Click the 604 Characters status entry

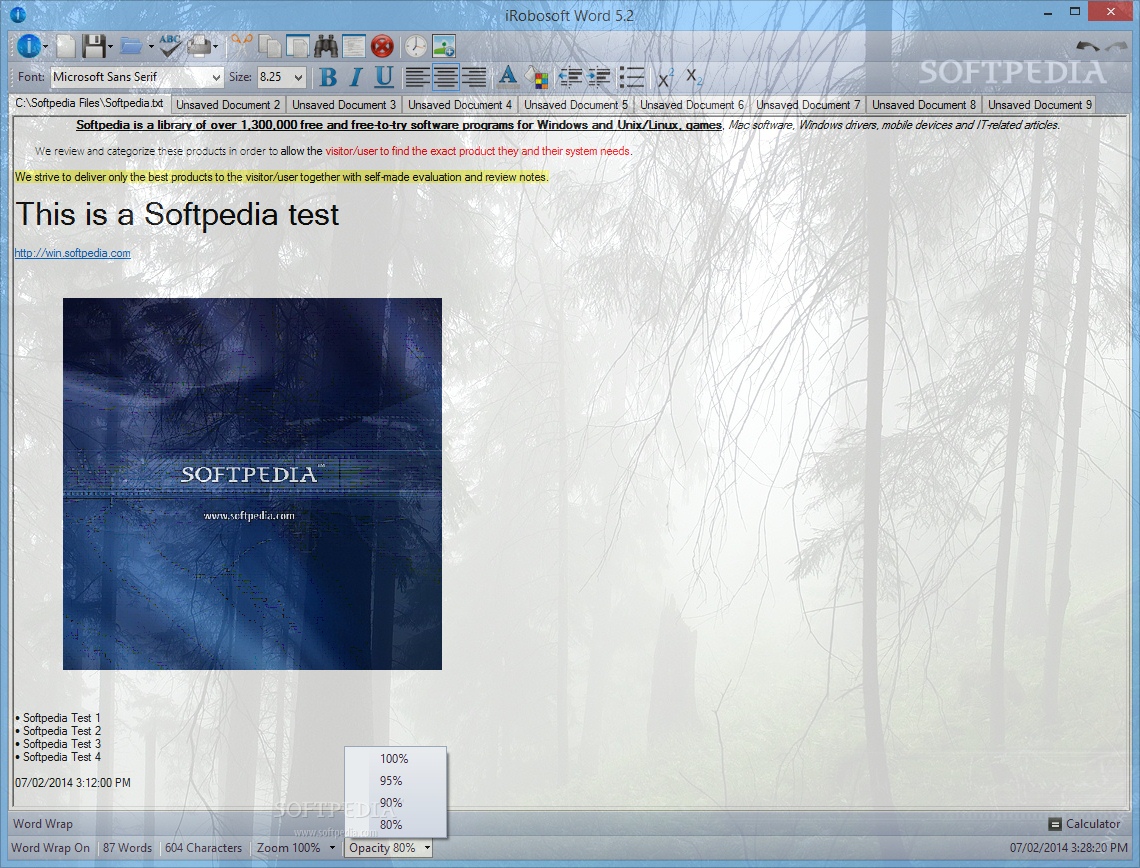(204, 848)
